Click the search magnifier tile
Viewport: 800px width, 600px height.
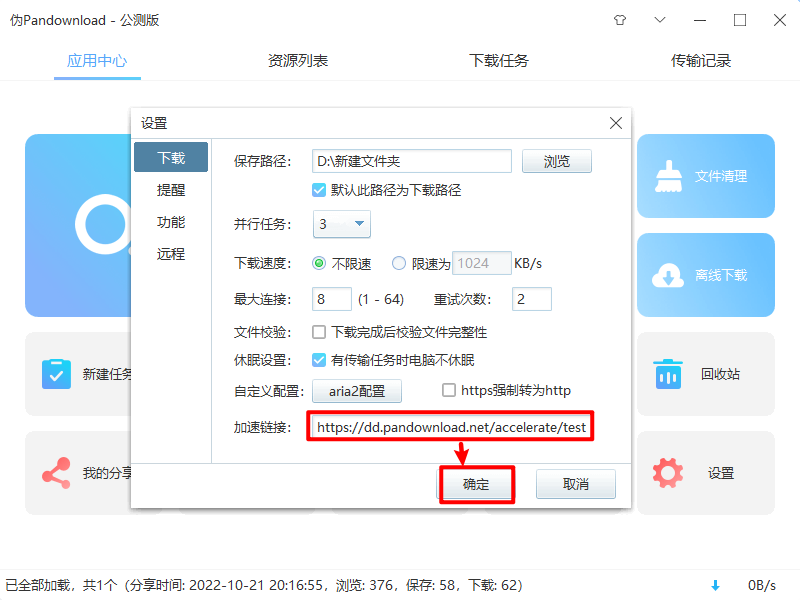click(x=78, y=226)
